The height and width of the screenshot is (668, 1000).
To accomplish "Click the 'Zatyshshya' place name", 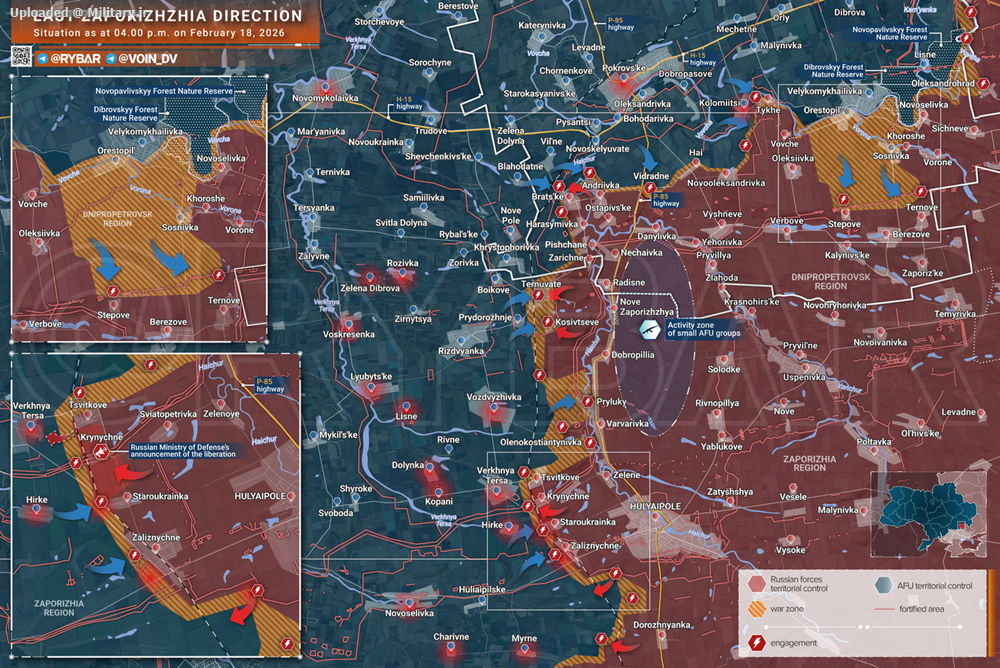I will click(730, 492).
